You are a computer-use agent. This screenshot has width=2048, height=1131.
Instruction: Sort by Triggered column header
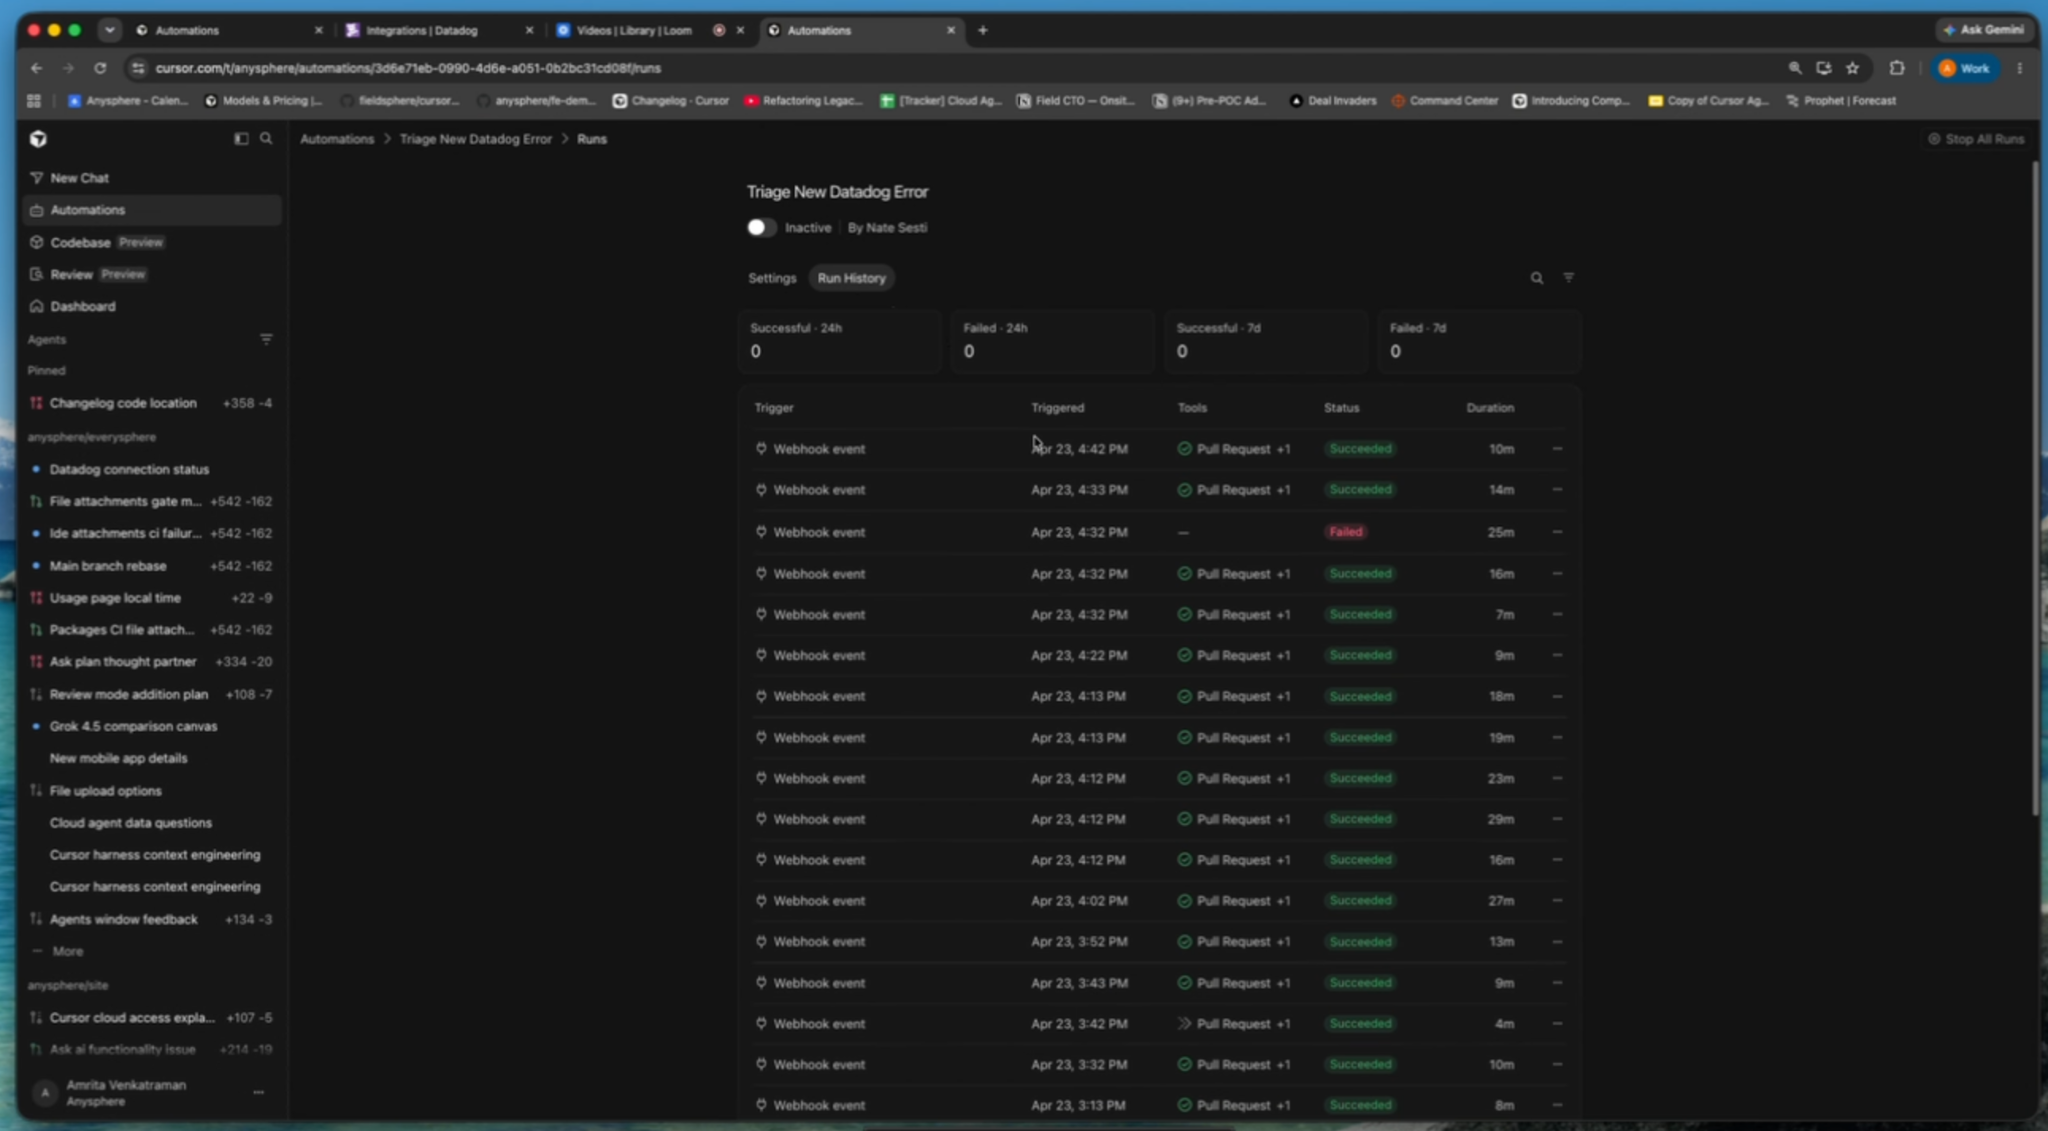coord(1058,408)
